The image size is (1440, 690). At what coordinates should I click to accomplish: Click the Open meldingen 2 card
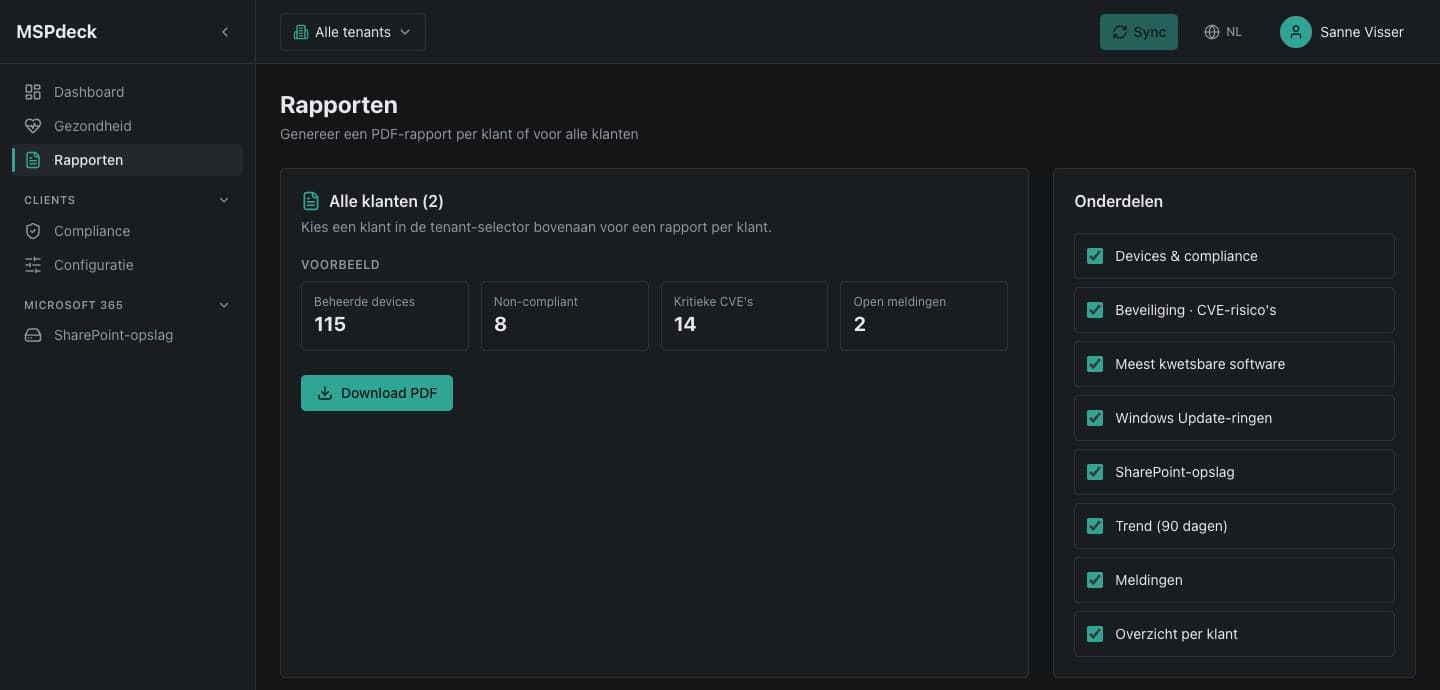924,316
